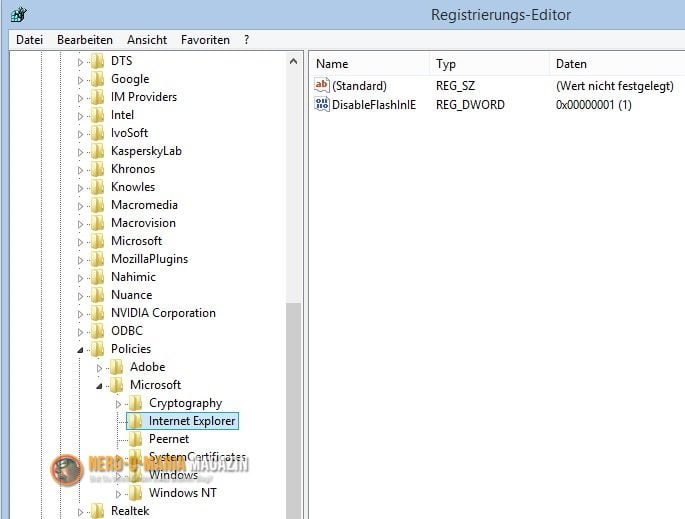Expand the DTS key
This screenshot has width=685, height=519.
tap(80, 62)
